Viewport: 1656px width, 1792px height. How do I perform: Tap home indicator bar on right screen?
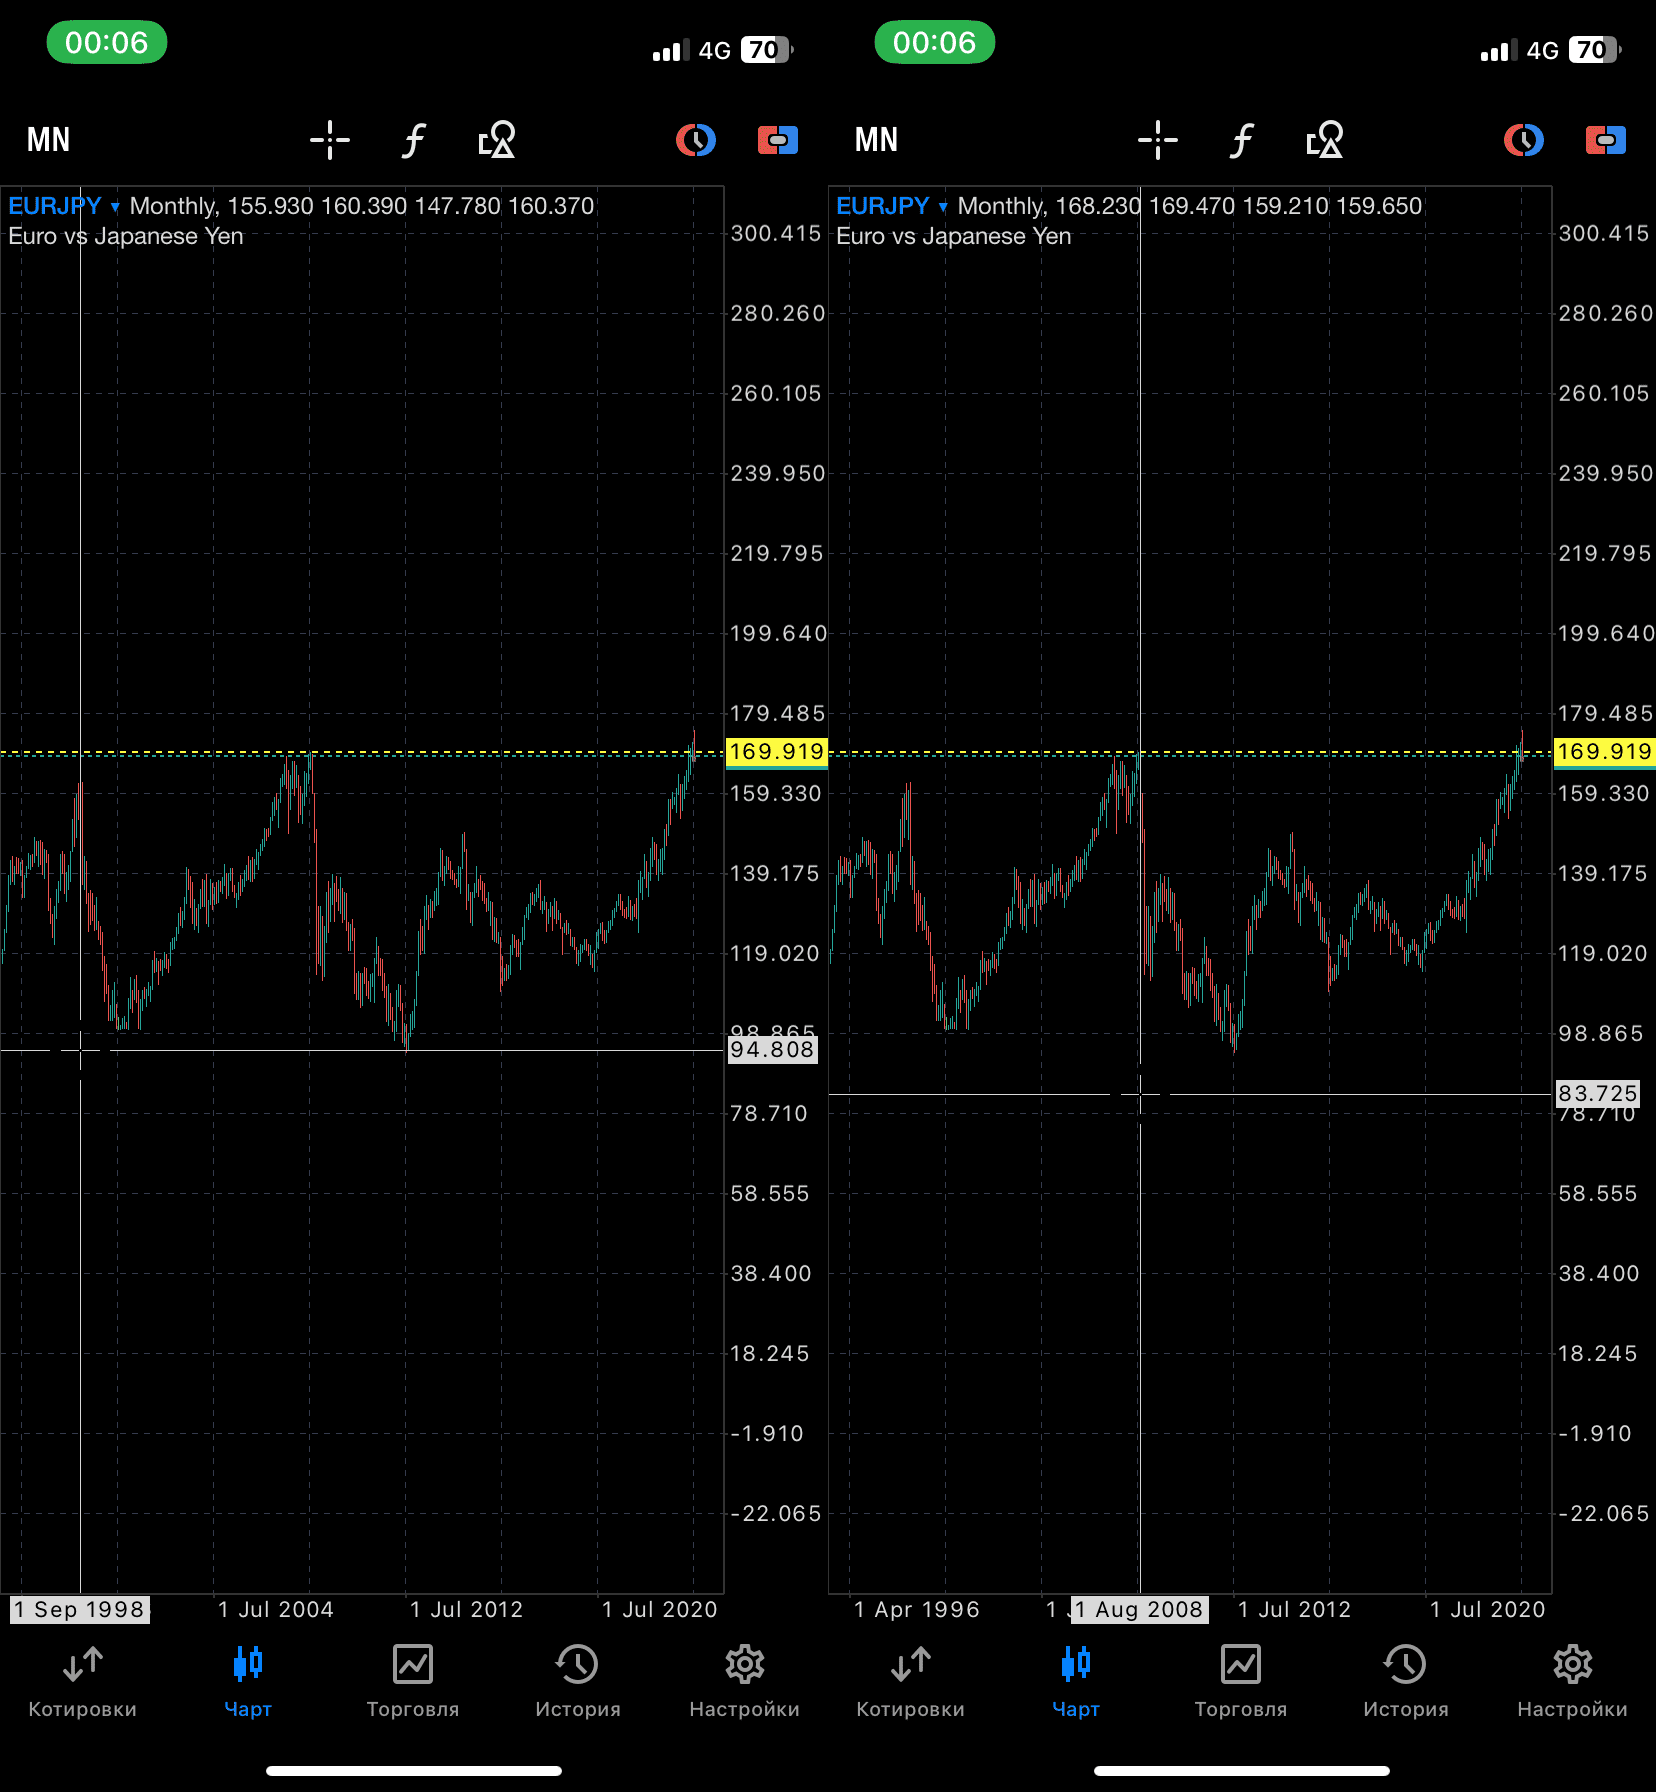[1242, 1771]
